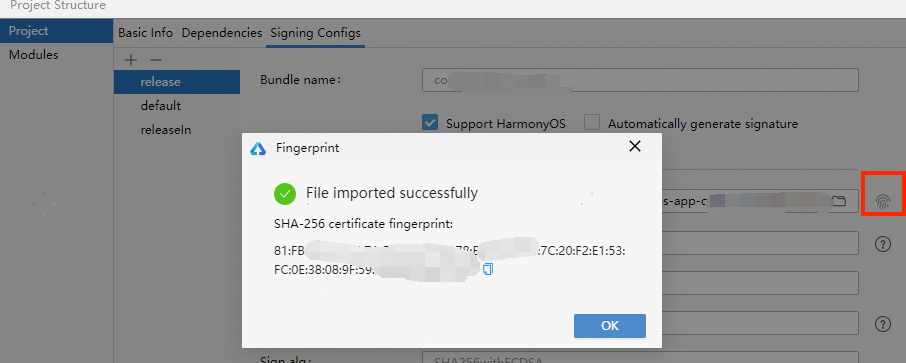This screenshot has width=906, height=363.
Task: Click the DevEco logo in the Fingerprint dialog
Action: coord(258,149)
